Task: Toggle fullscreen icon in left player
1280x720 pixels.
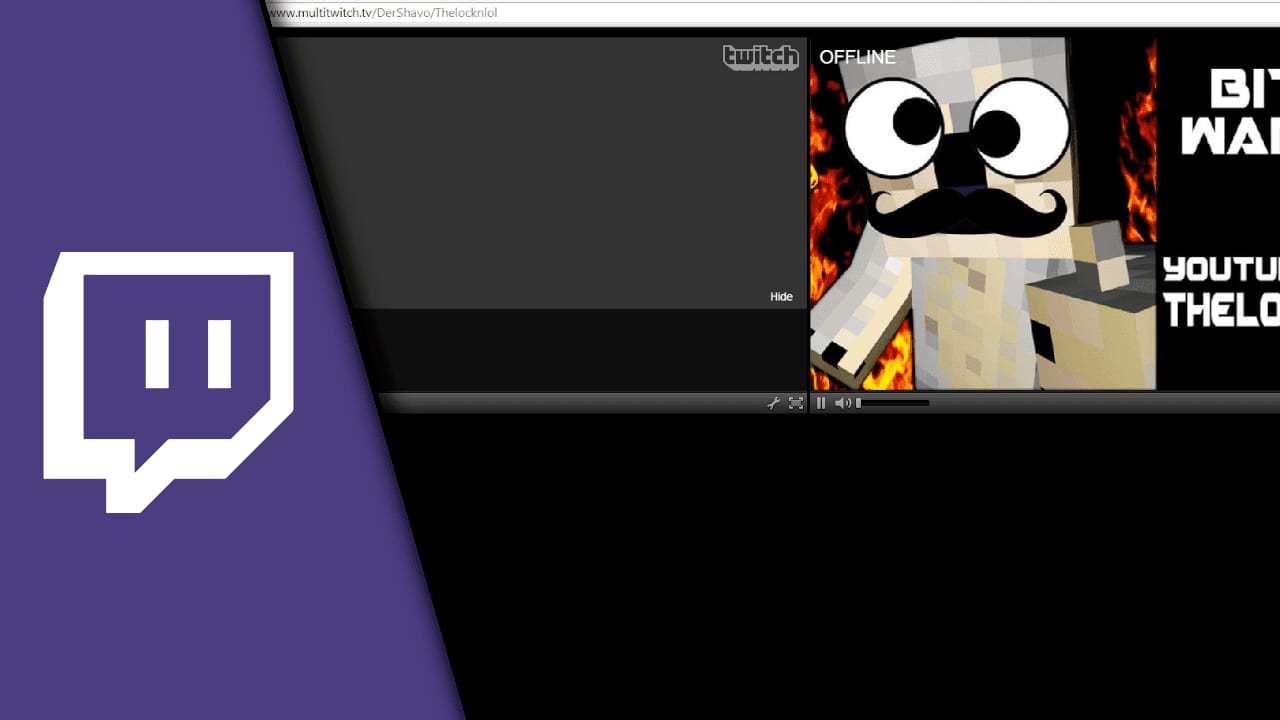Action: click(x=796, y=403)
